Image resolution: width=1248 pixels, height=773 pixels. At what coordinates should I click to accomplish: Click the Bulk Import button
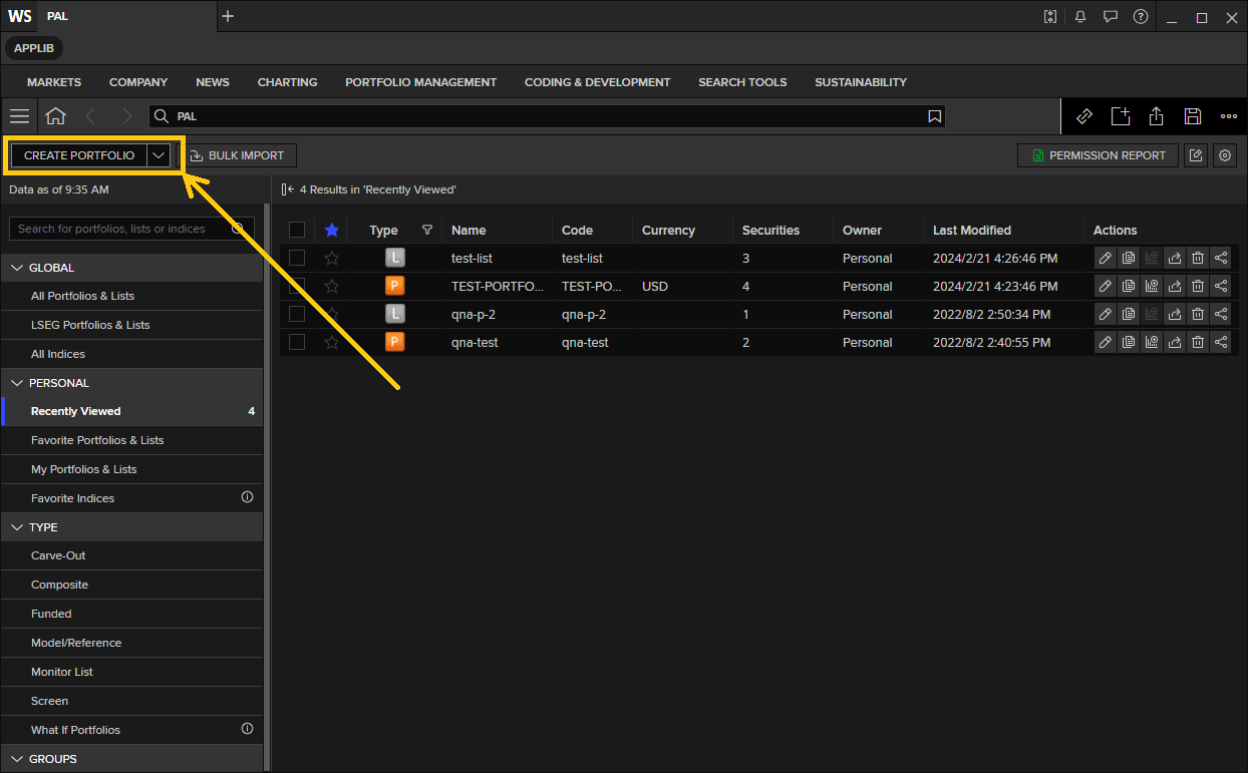pos(238,155)
